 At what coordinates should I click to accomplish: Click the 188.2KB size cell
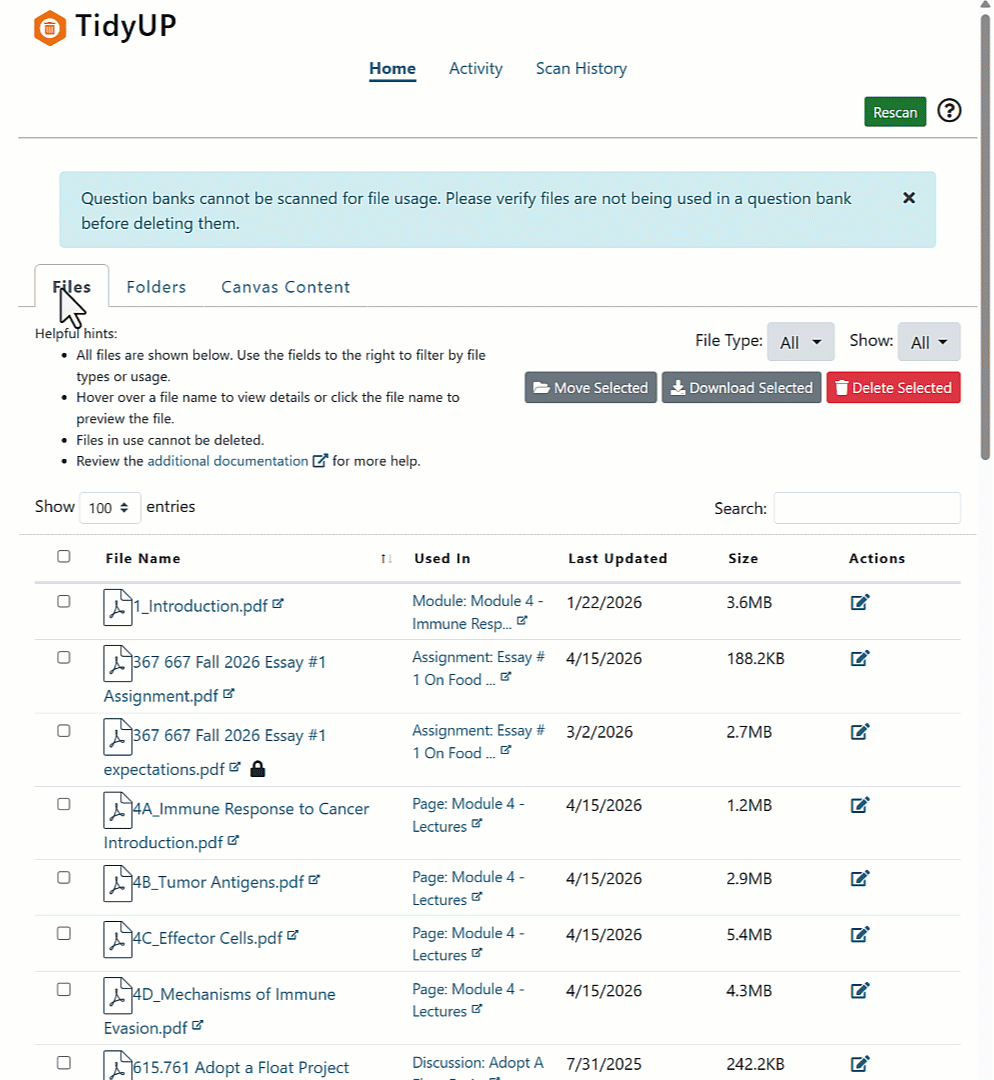click(x=755, y=658)
